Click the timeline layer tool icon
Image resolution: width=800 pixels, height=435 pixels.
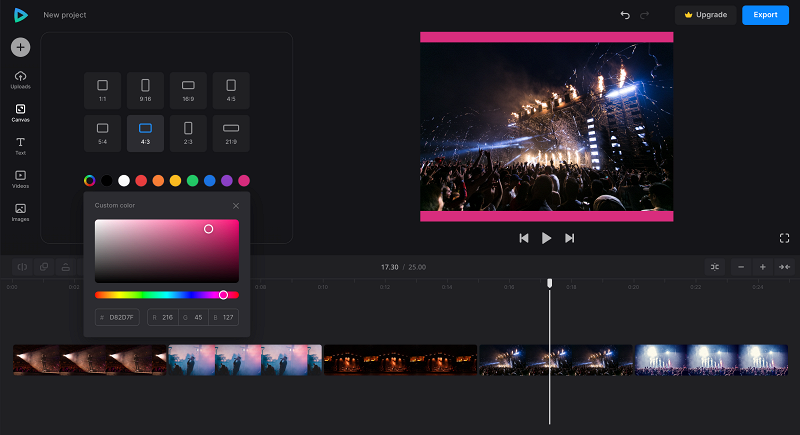[x=66, y=267]
